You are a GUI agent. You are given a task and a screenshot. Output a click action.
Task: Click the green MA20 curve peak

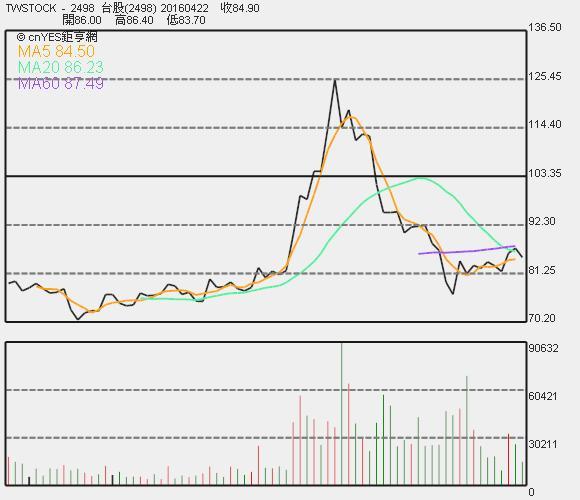[421, 178]
